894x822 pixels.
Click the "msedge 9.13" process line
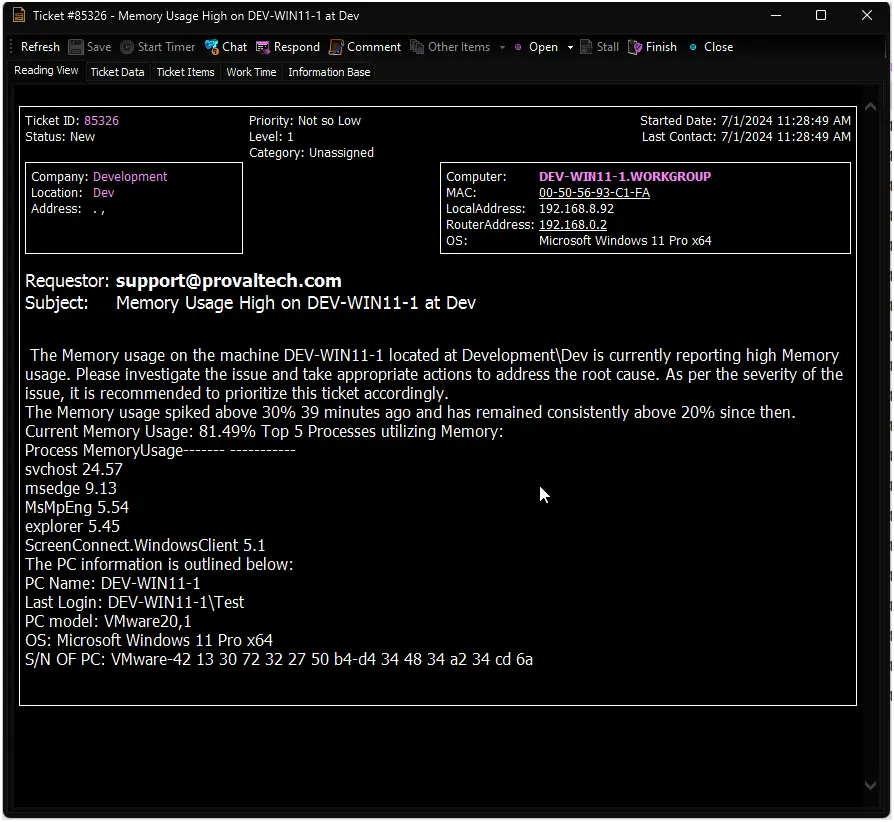(71, 489)
